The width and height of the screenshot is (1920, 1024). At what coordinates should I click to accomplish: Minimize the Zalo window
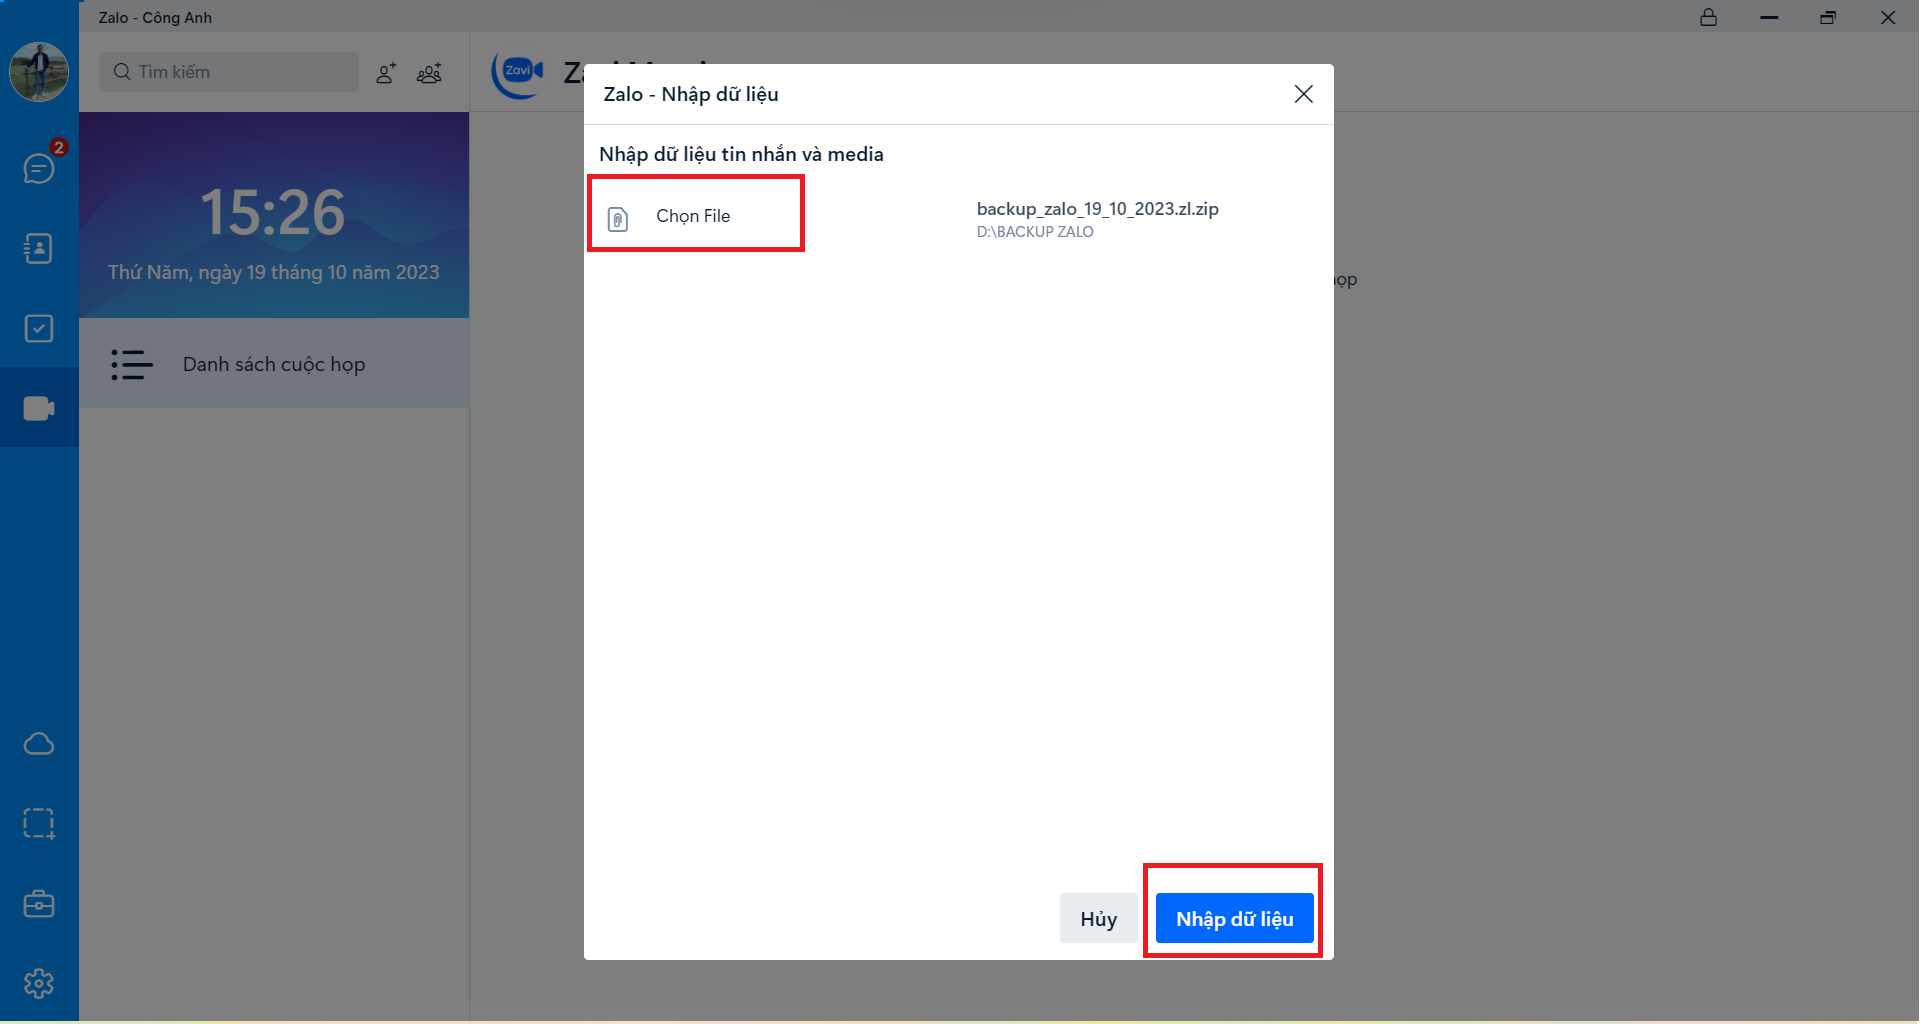[1769, 17]
